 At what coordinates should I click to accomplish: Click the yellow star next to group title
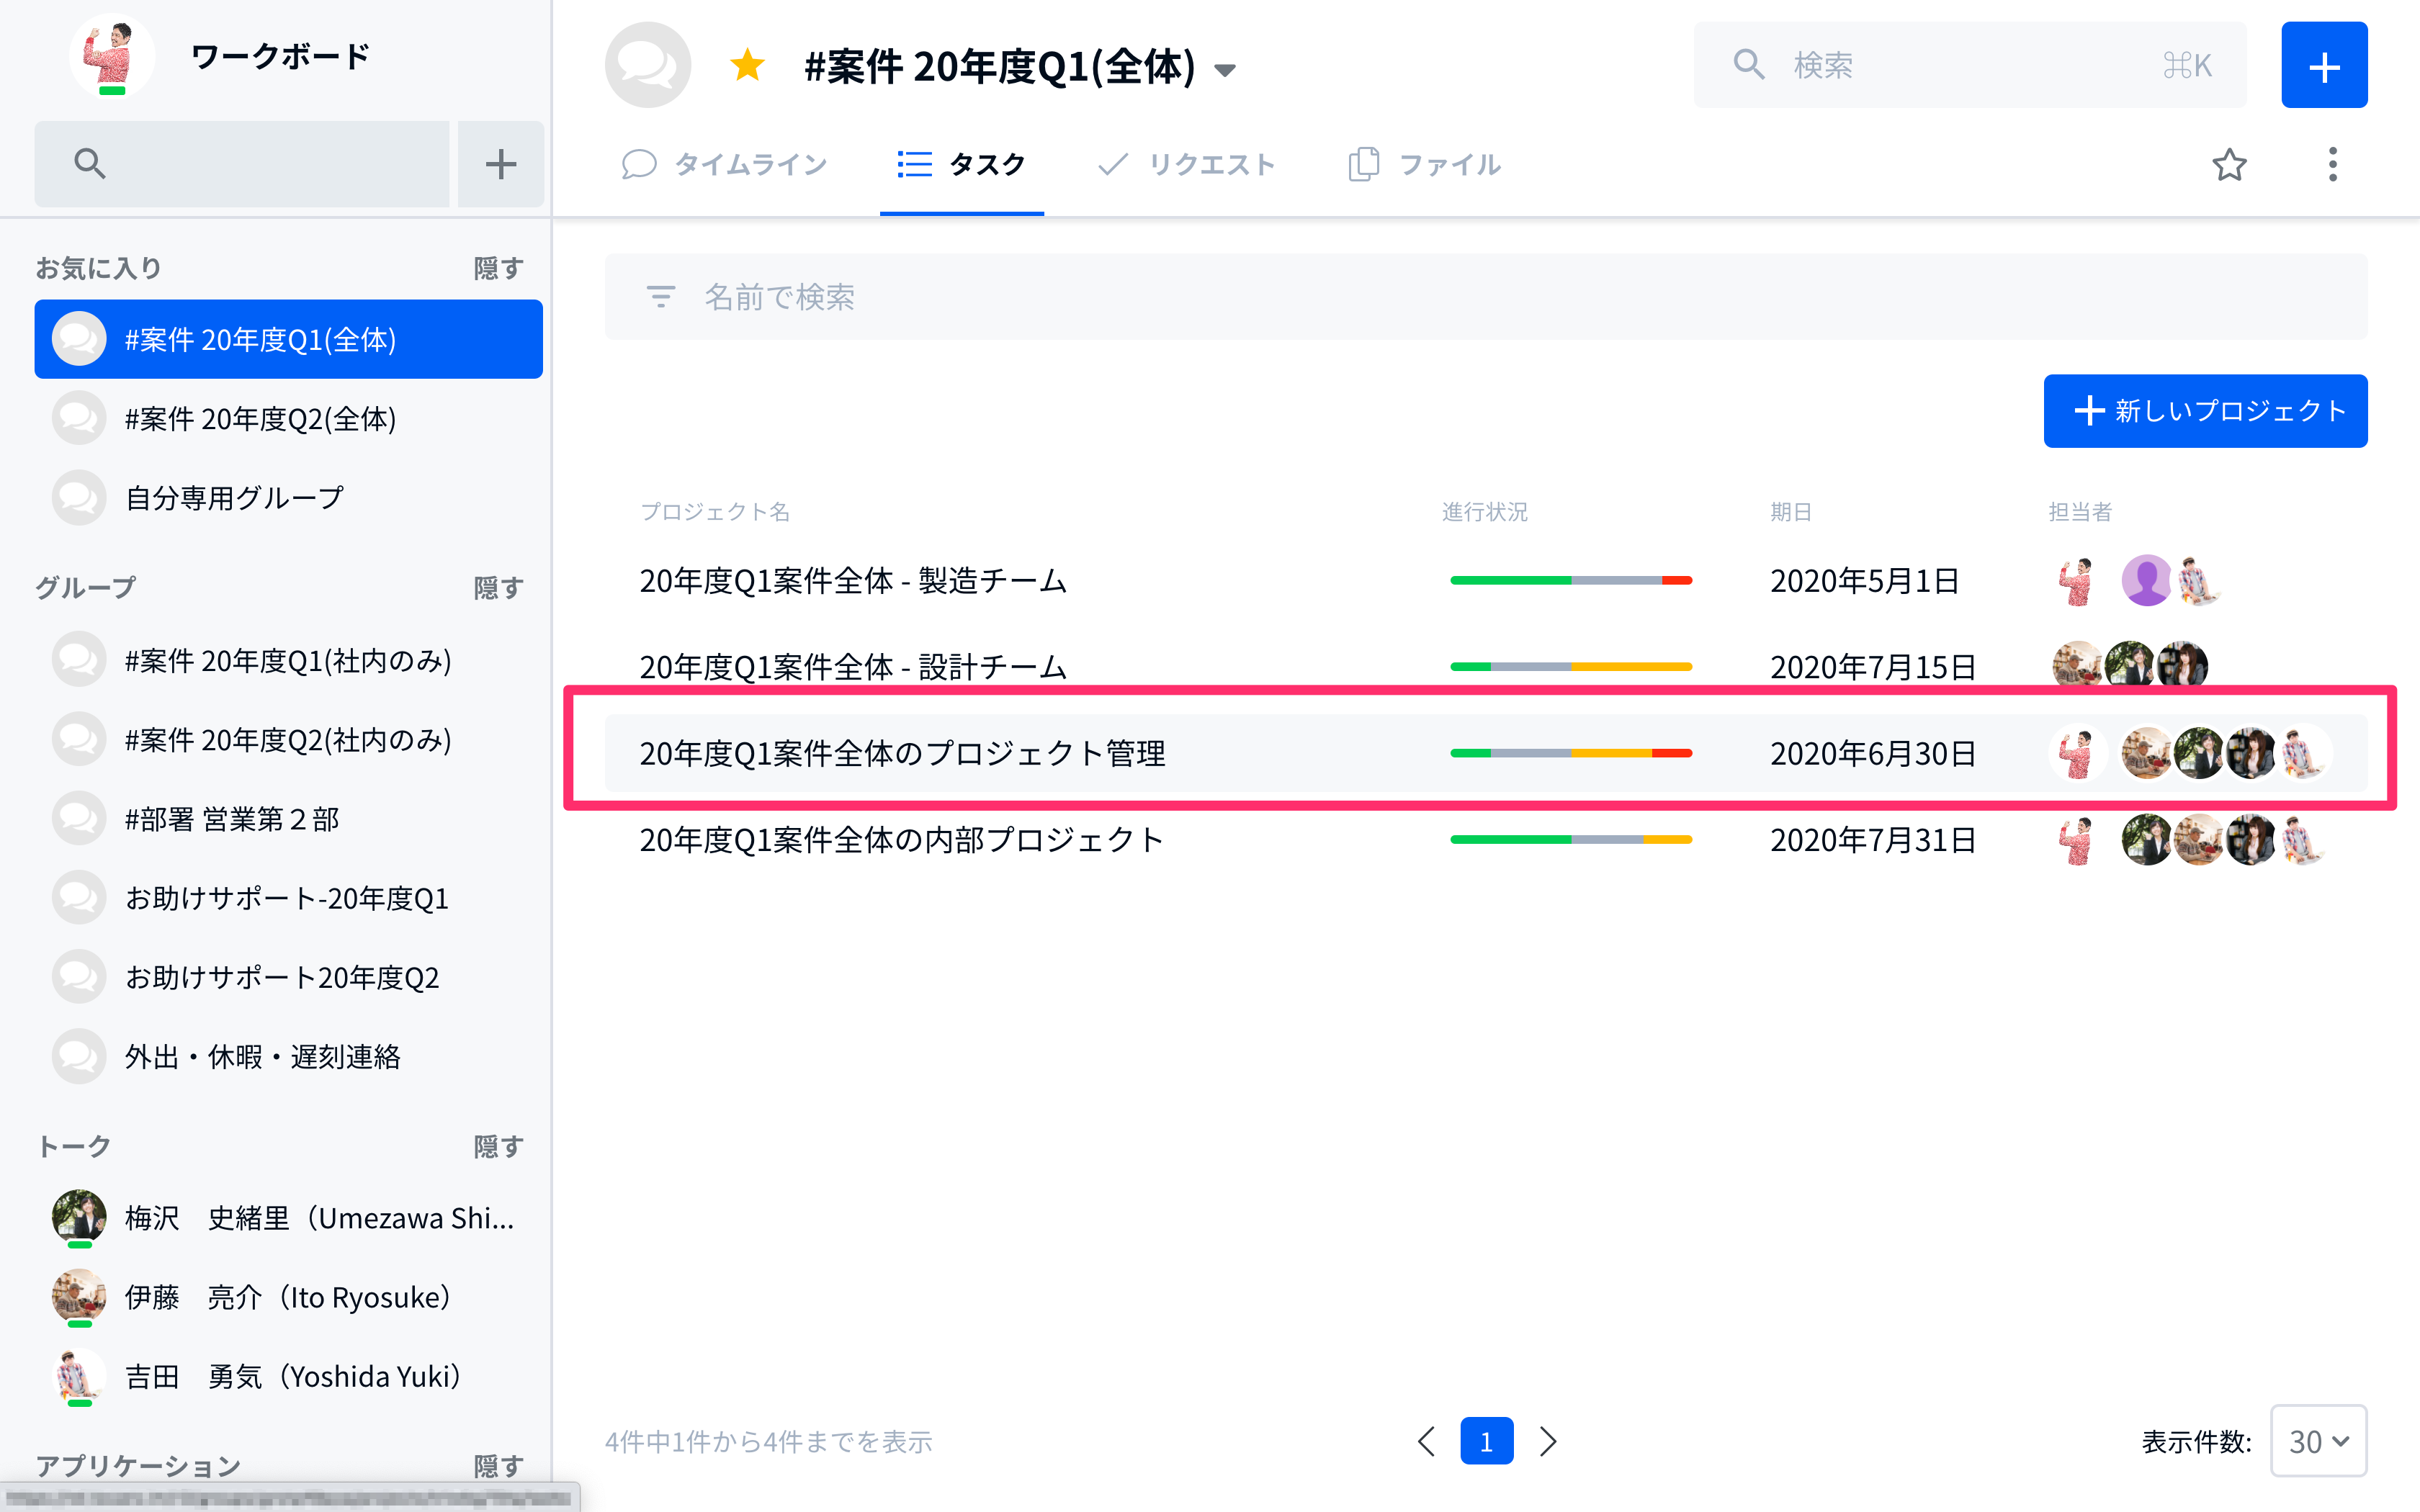click(747, 66)
